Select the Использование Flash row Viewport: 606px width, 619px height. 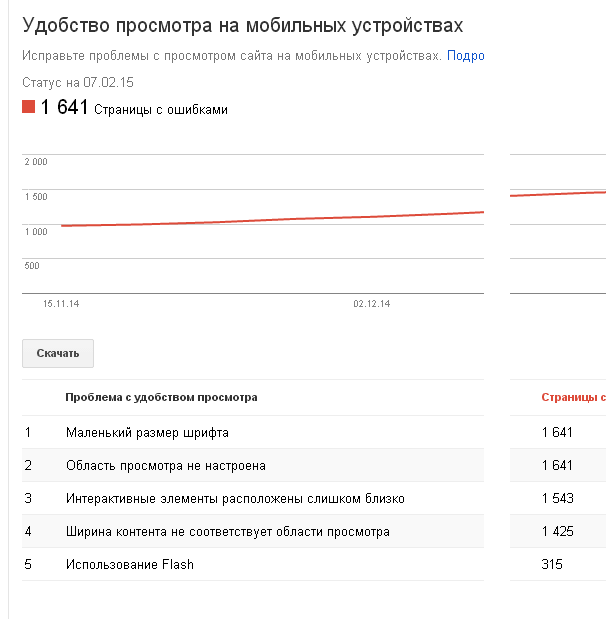tap(253, 564)
